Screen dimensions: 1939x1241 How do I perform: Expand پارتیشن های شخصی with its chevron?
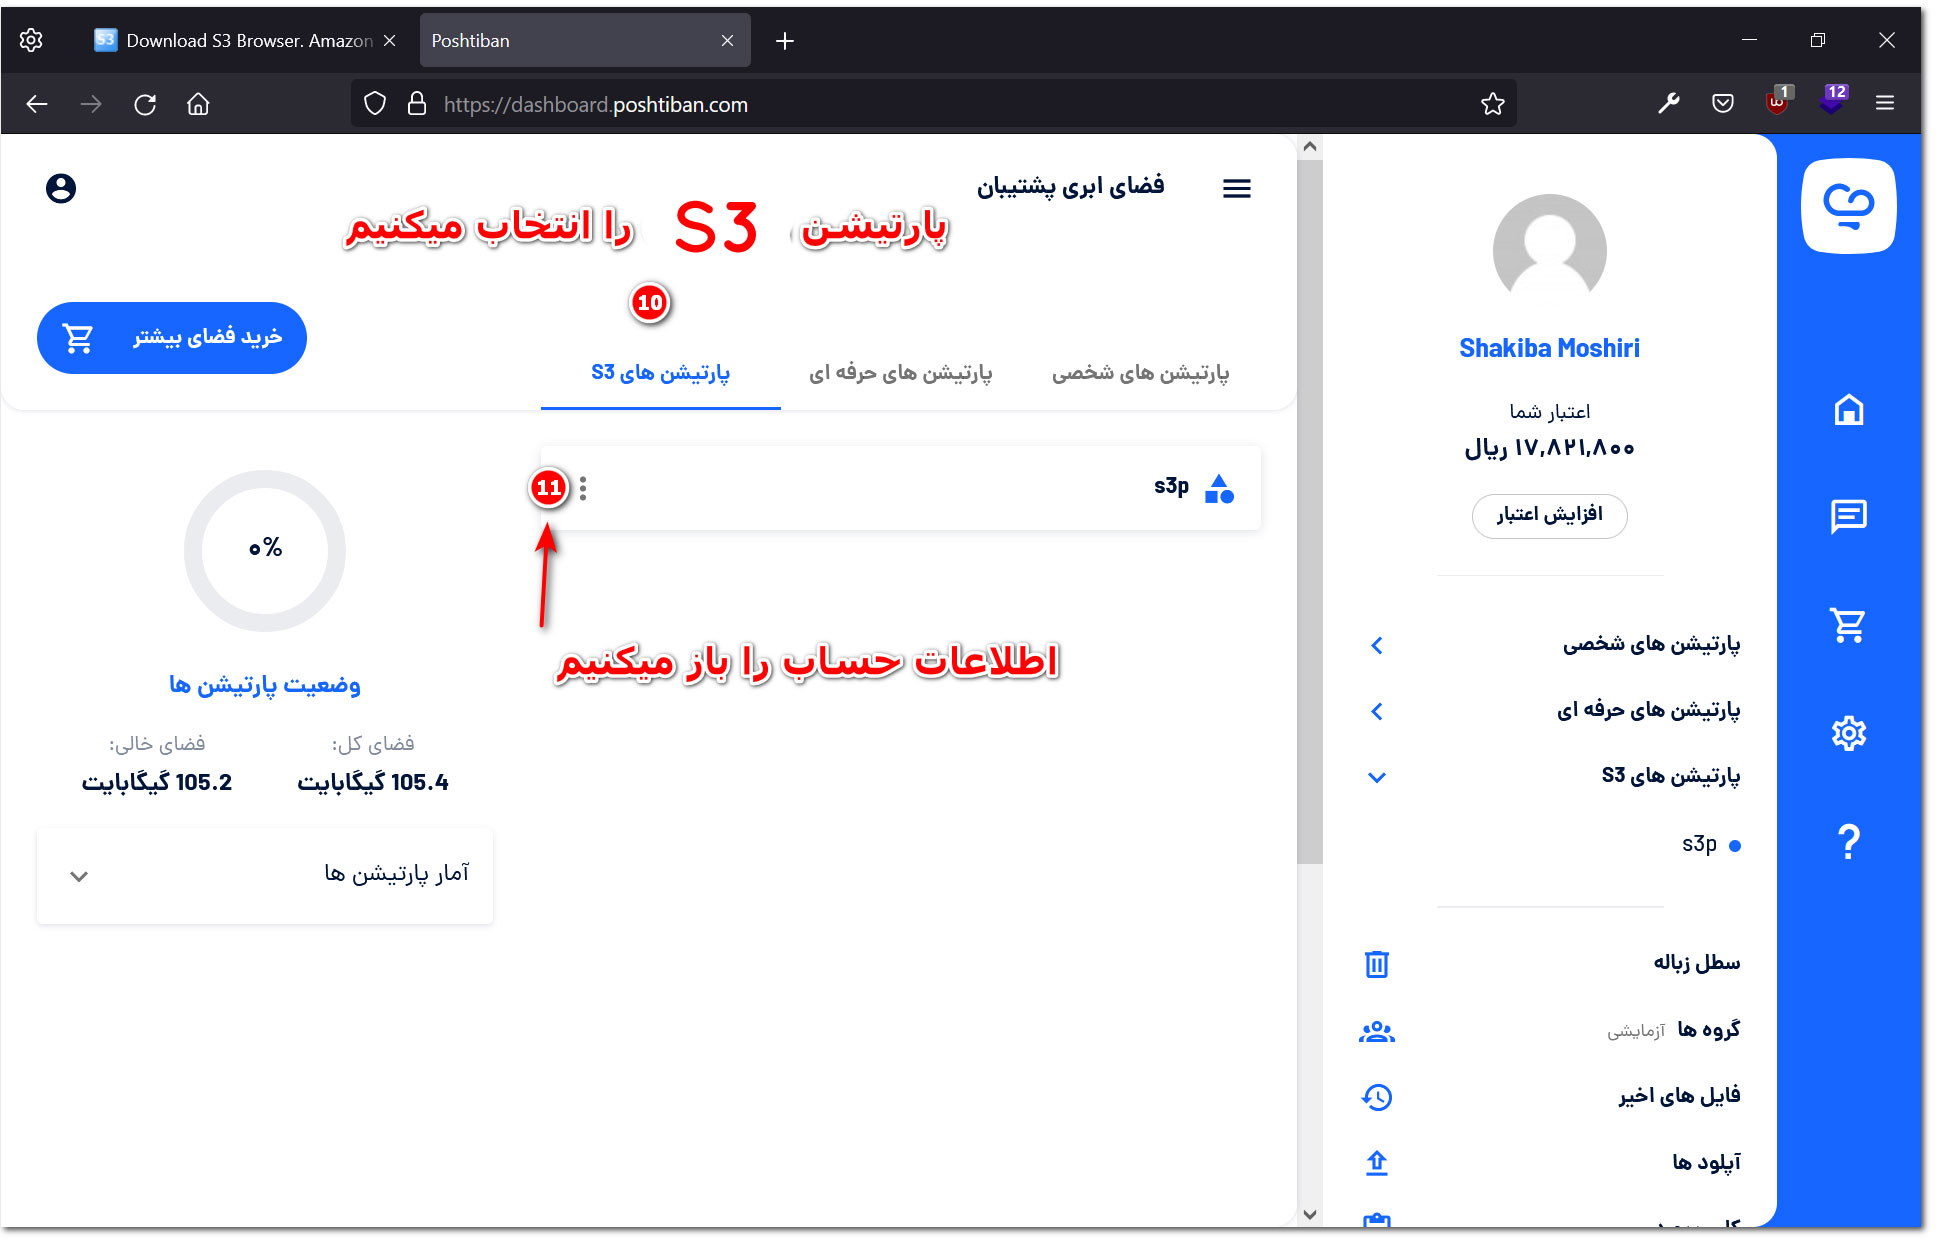click(1377, 645)
